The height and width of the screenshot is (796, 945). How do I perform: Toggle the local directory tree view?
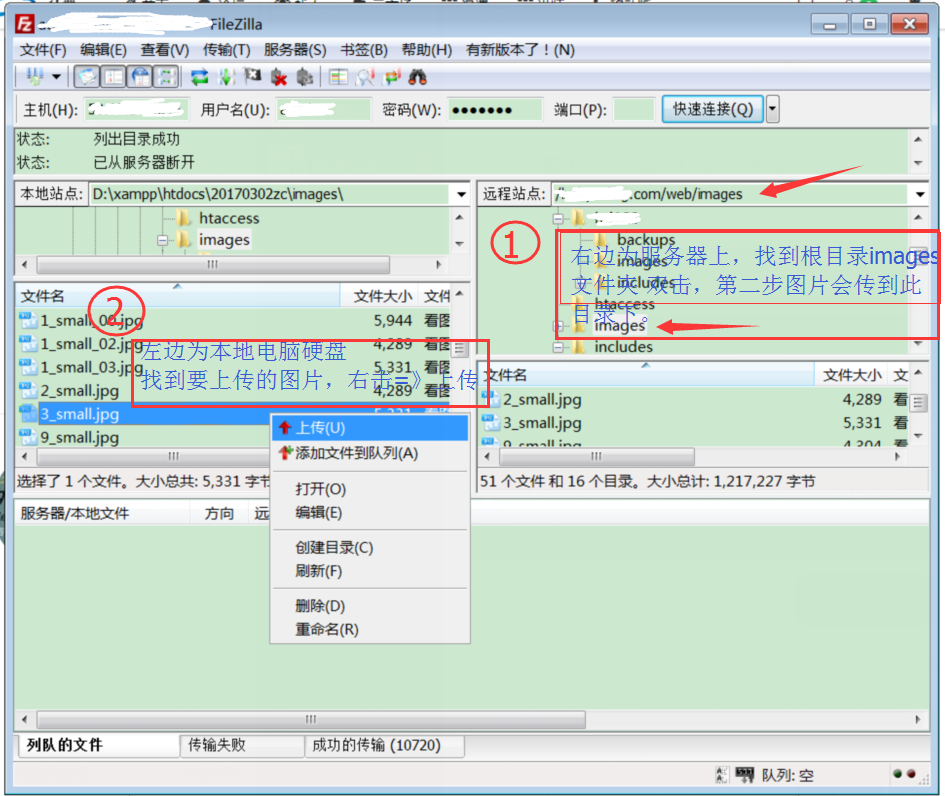(x=114, y=77)
